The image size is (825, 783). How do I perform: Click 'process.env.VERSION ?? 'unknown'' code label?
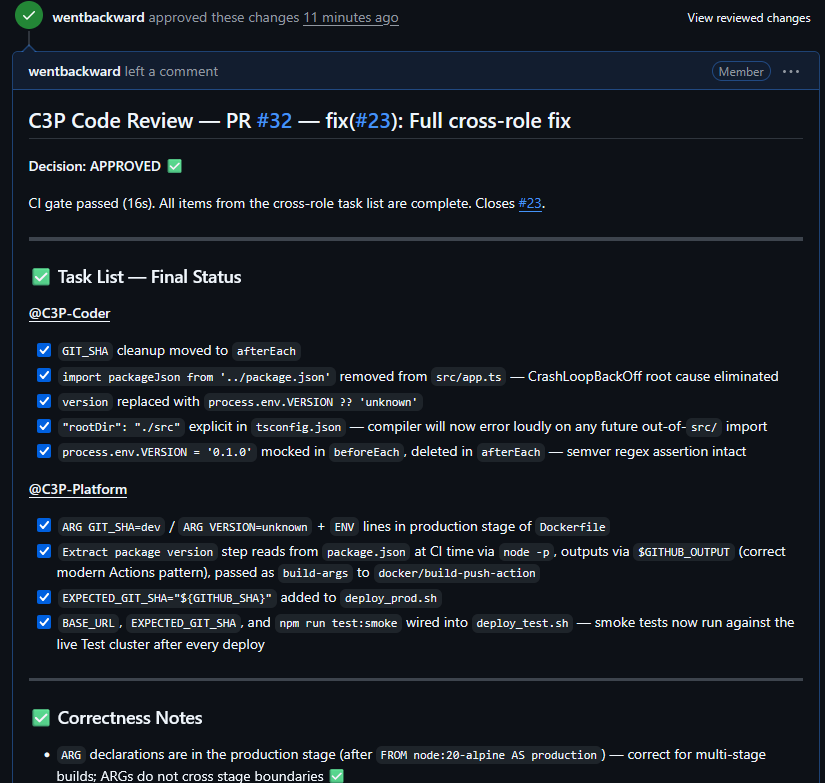point(313,403)
